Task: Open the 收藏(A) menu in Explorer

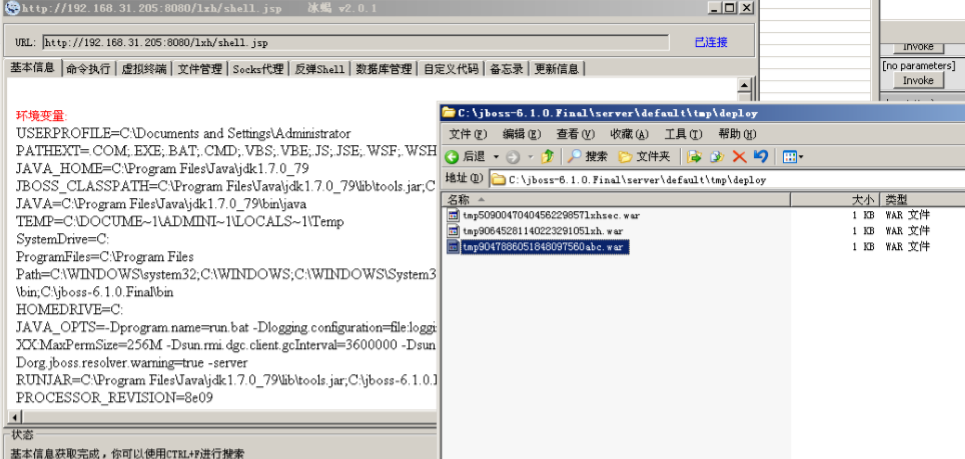Action: 630,134
